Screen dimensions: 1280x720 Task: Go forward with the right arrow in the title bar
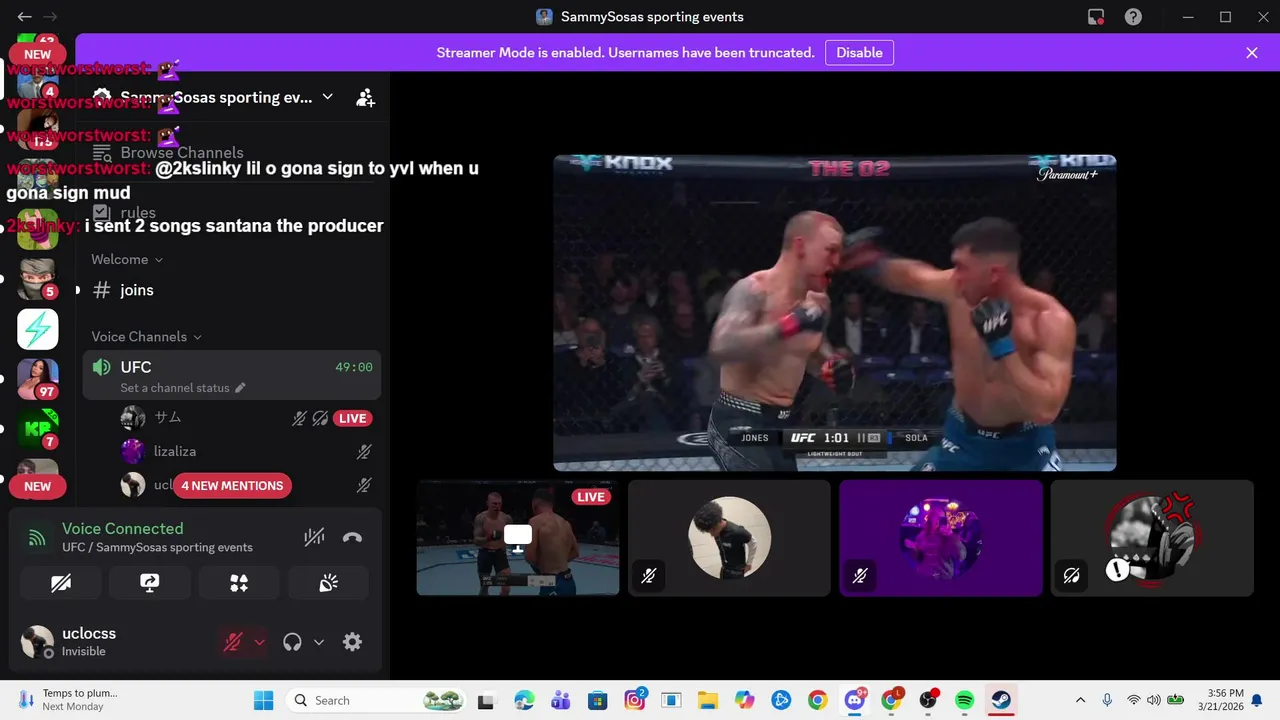50,17
